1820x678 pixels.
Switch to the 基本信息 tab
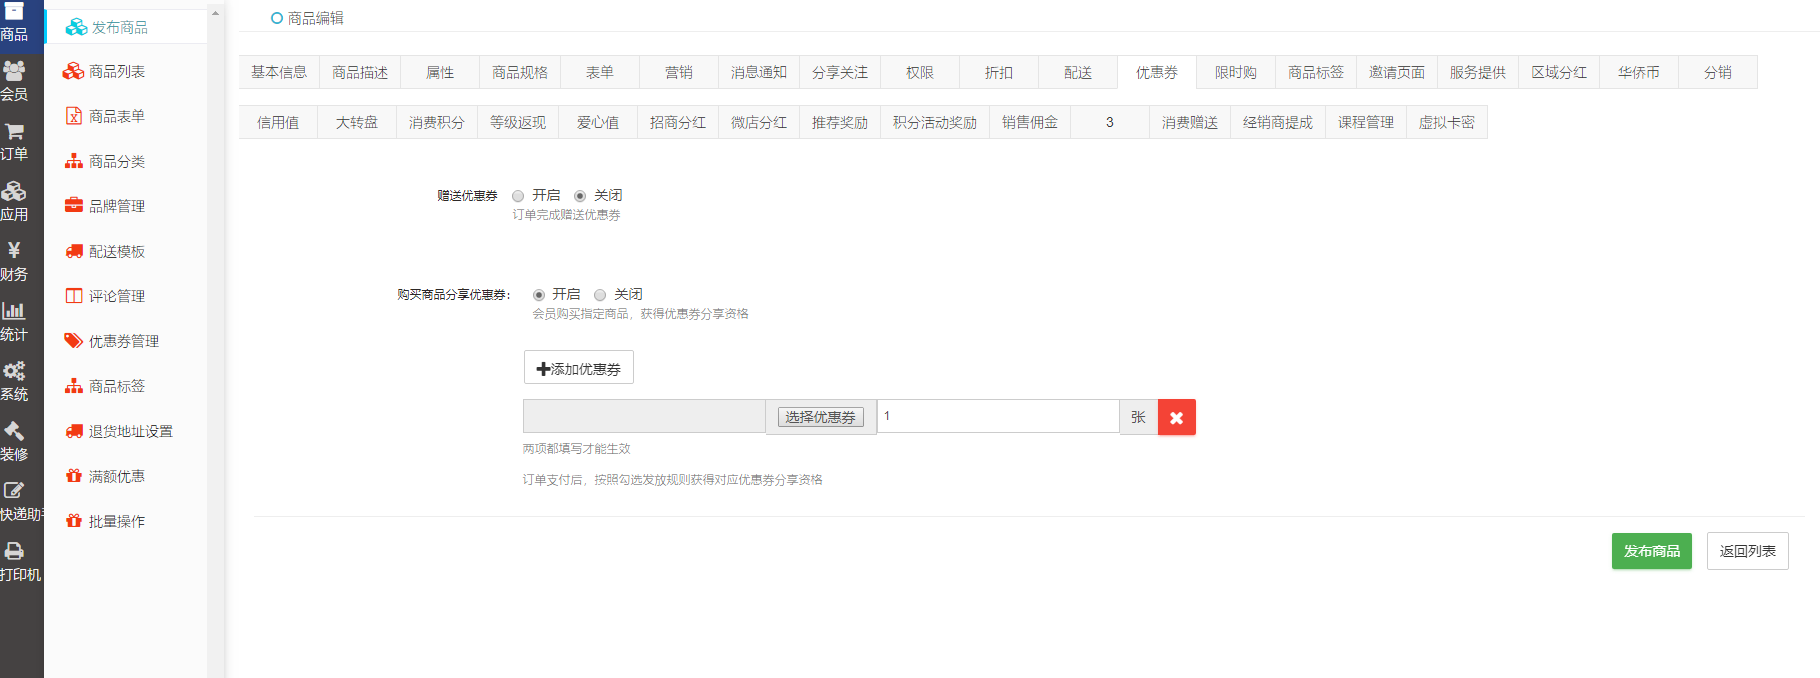pyautogui.click(x=279, y=72)
